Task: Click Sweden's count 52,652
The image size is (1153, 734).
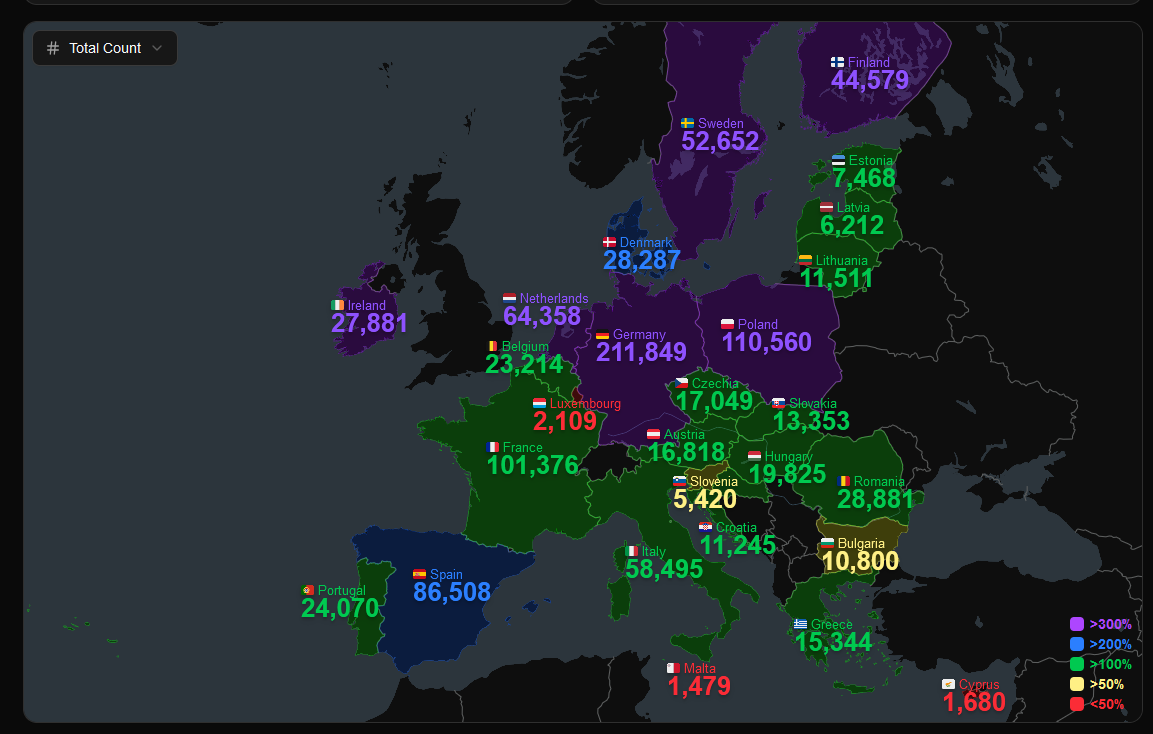Action: click(720, 141)
